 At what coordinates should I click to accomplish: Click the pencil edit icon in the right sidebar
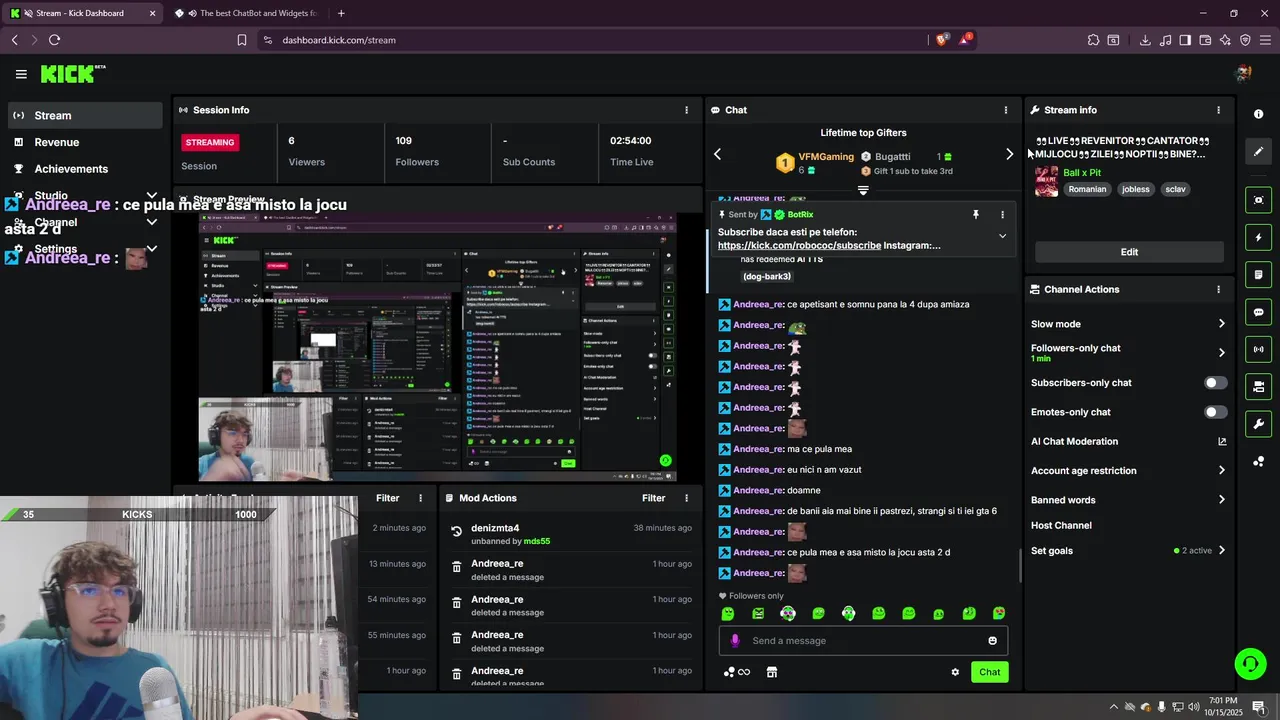[1259, 151]
